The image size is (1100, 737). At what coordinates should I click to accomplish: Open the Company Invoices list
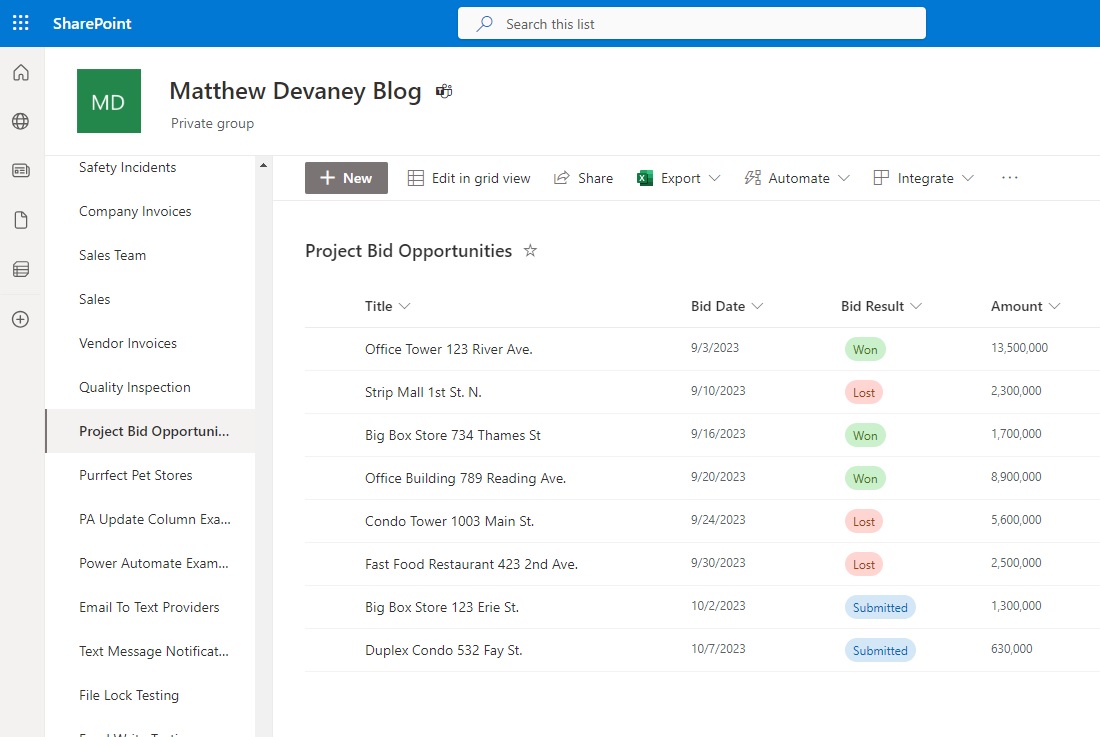point(135,211)
